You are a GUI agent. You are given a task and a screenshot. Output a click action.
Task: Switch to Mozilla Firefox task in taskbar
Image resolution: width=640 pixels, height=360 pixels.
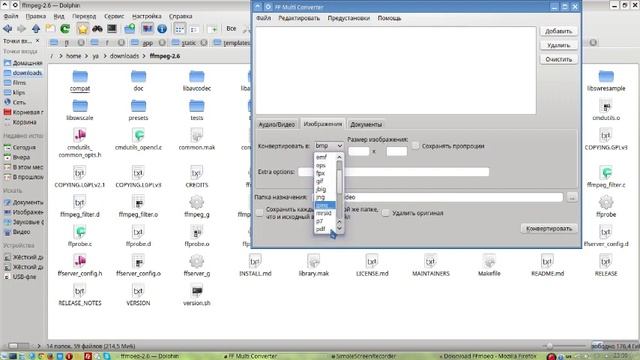[488, 356]
